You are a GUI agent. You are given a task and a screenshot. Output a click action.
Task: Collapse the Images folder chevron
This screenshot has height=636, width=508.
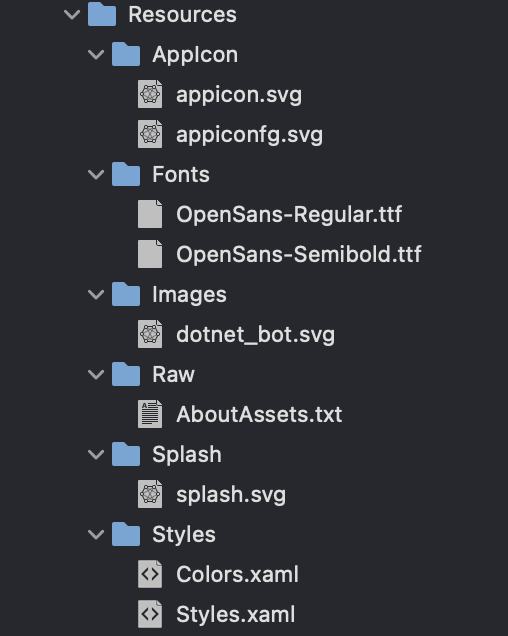point(96,295)
